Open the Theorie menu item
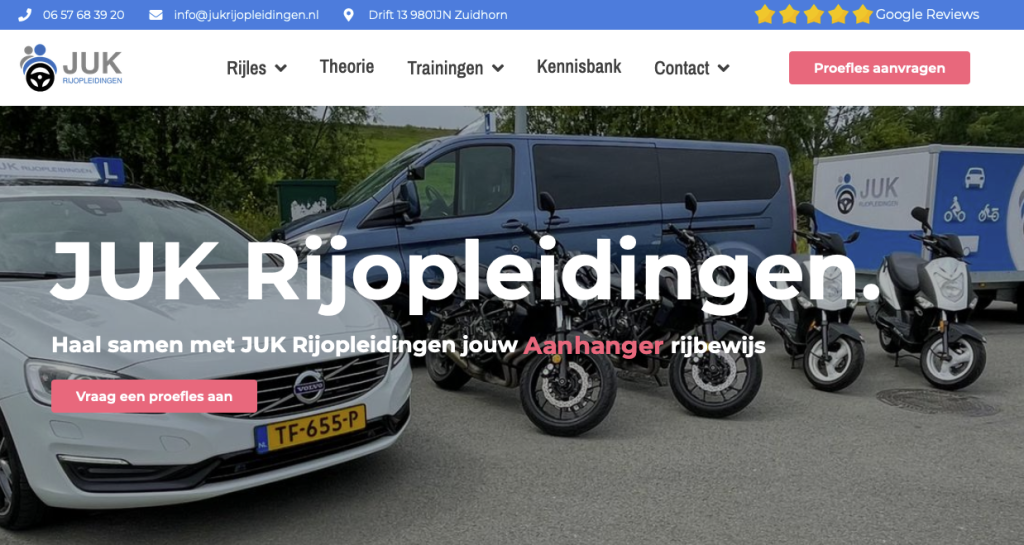 (347, 67)
